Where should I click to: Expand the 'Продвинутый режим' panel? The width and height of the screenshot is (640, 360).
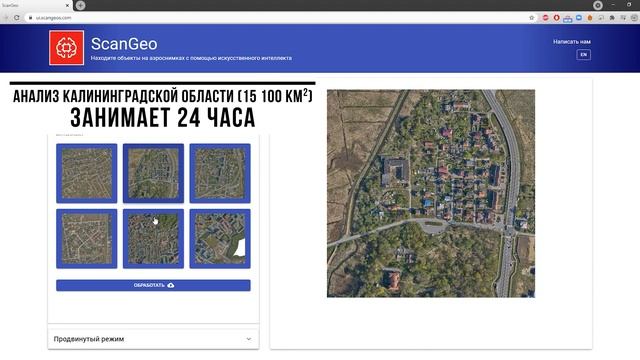point(153,339)
